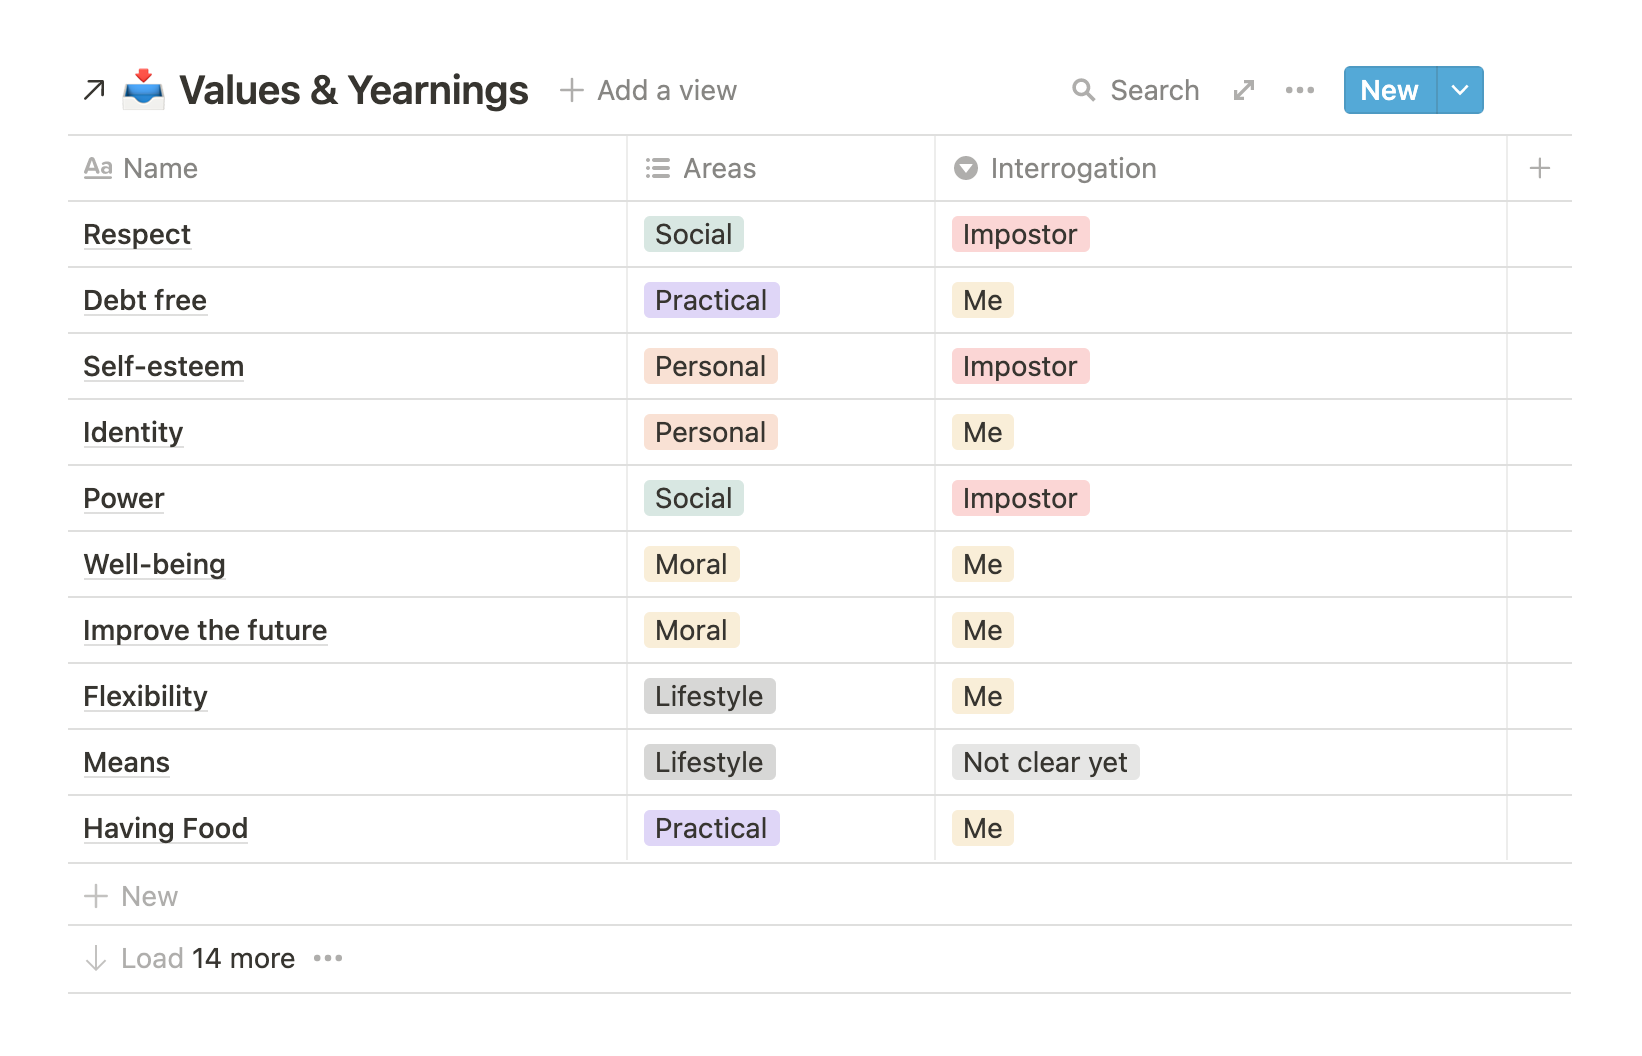Edit Lifestyle tag in Flexibility row
The height and width of the screenshot is (1056, 1642).
coord(709,696)
